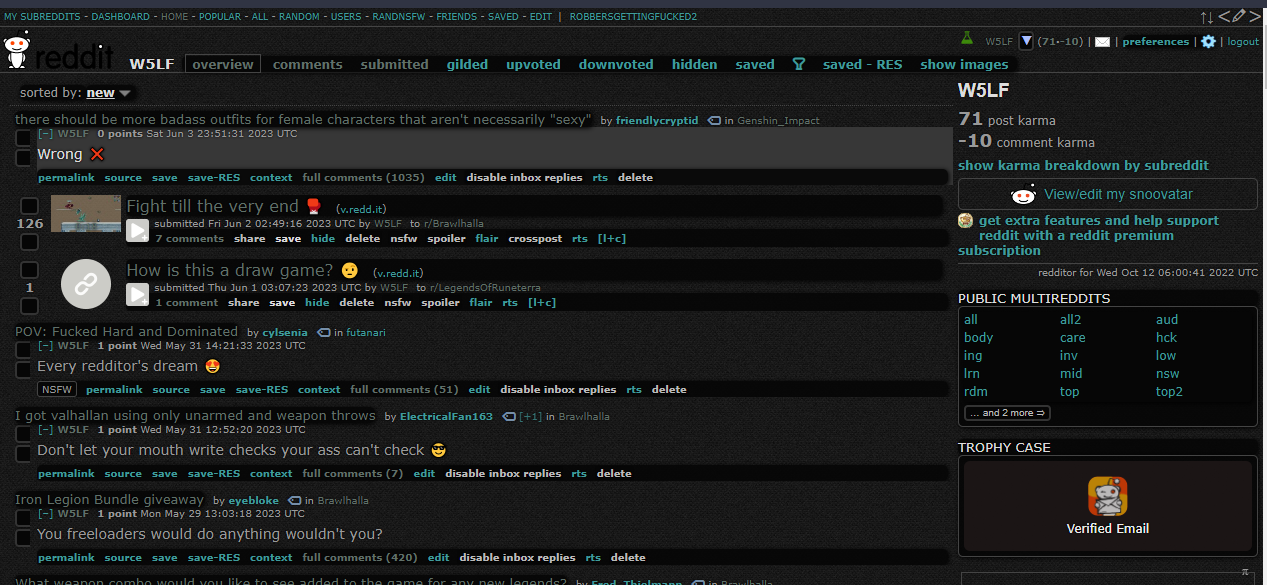The width and height of the screenshot is (1267, 585).
Task: Expand '... and 2 more' multireddits
Action: tap(1007, 413)
